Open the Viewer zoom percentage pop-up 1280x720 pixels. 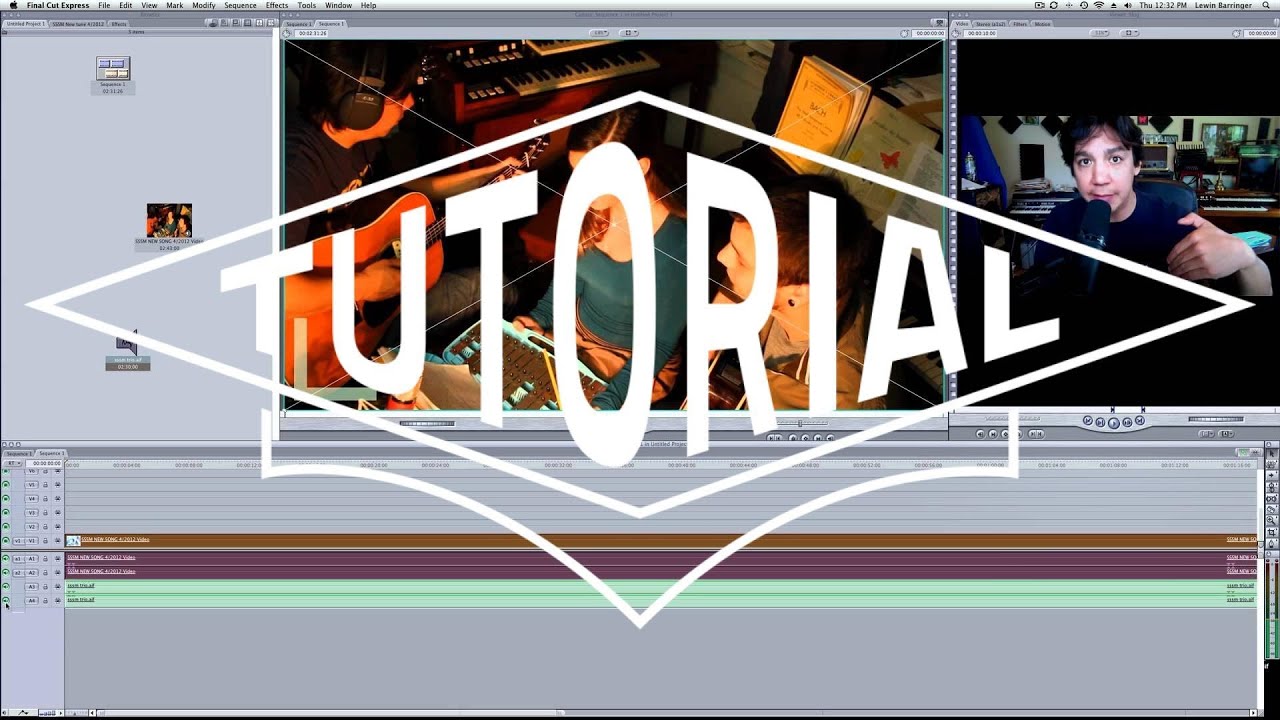coord(1099,33)
